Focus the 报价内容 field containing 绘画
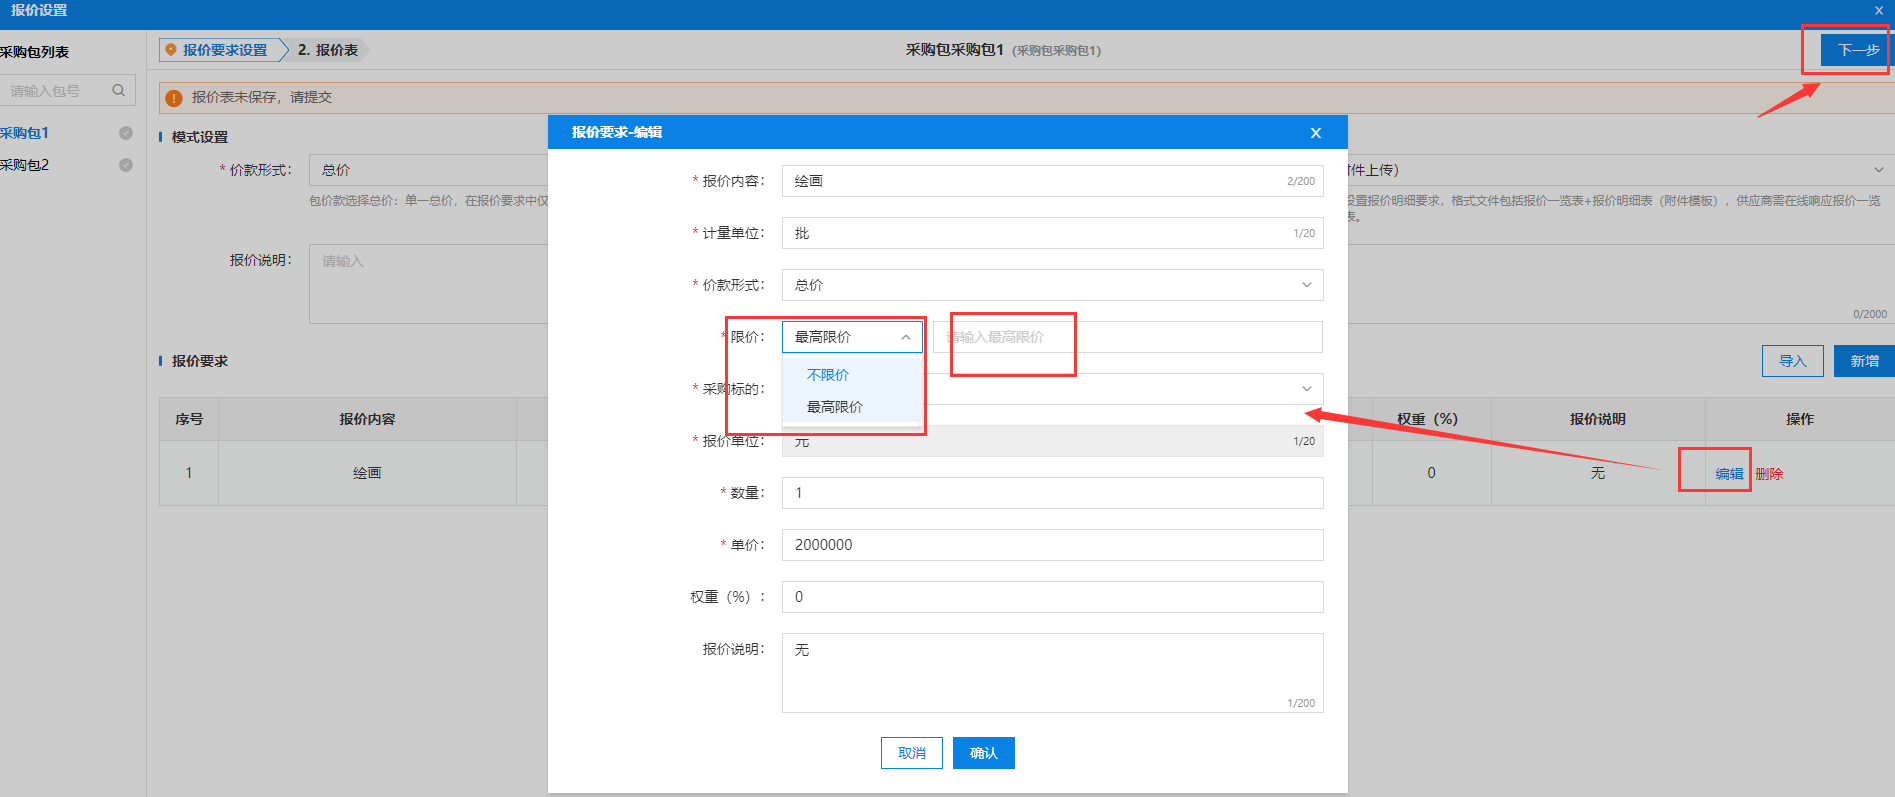The image size is (1895, 797). tap(1052, 181)
